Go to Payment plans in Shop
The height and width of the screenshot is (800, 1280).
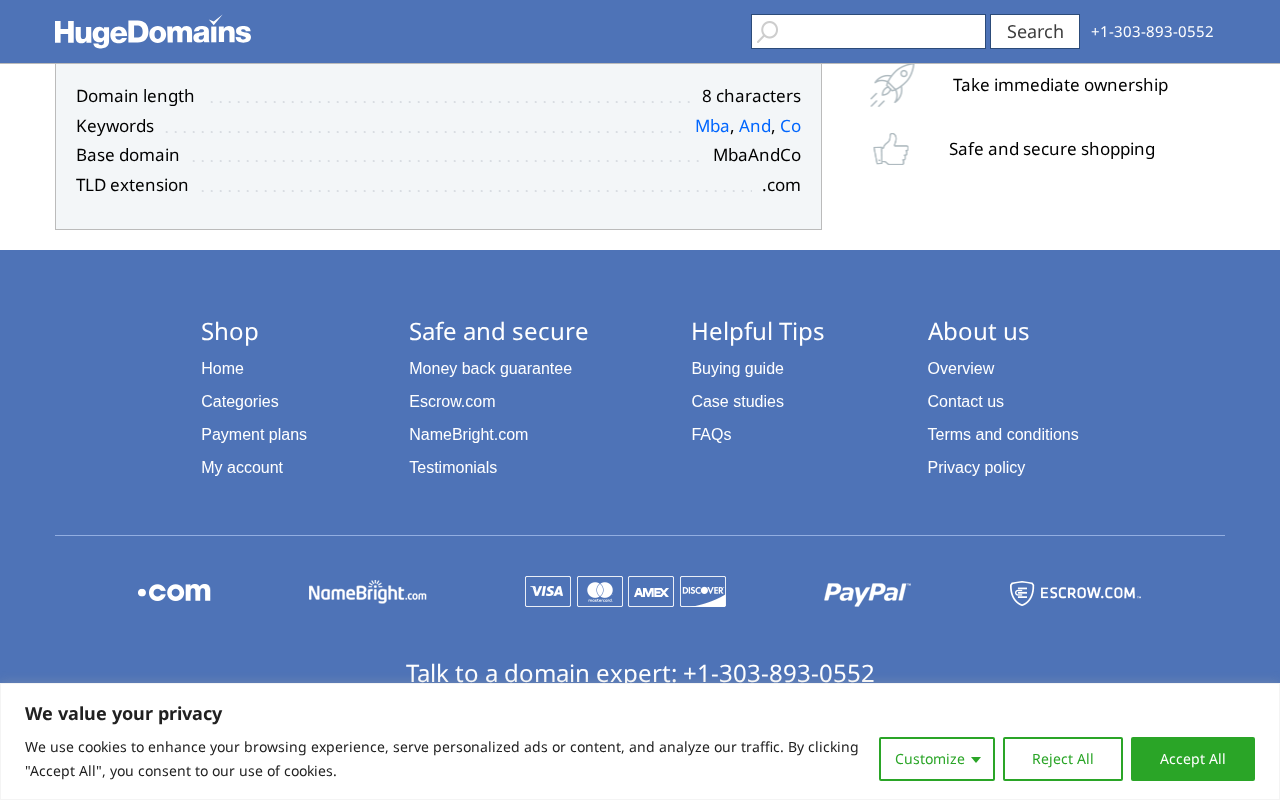pyautogui.click(x=254, y=435)
